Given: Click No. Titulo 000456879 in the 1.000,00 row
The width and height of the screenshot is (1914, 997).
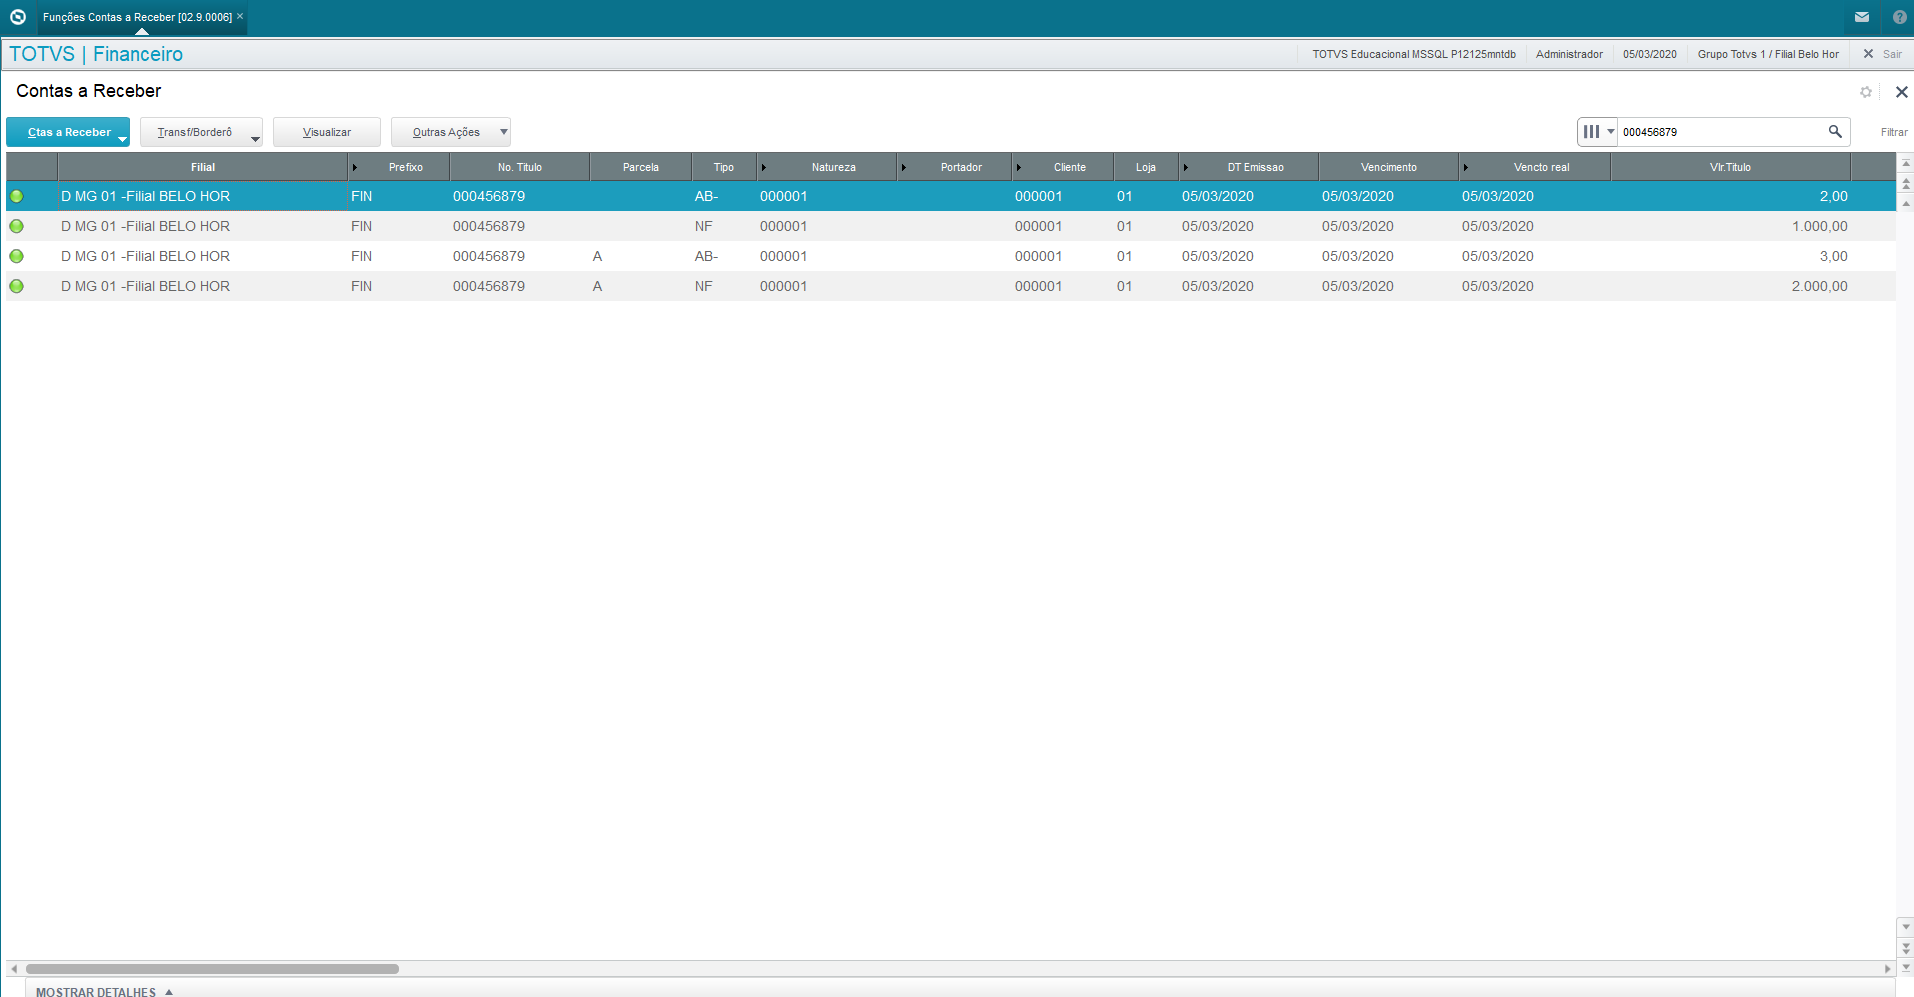Looking at the screenshot, I should tap(489, 226).
